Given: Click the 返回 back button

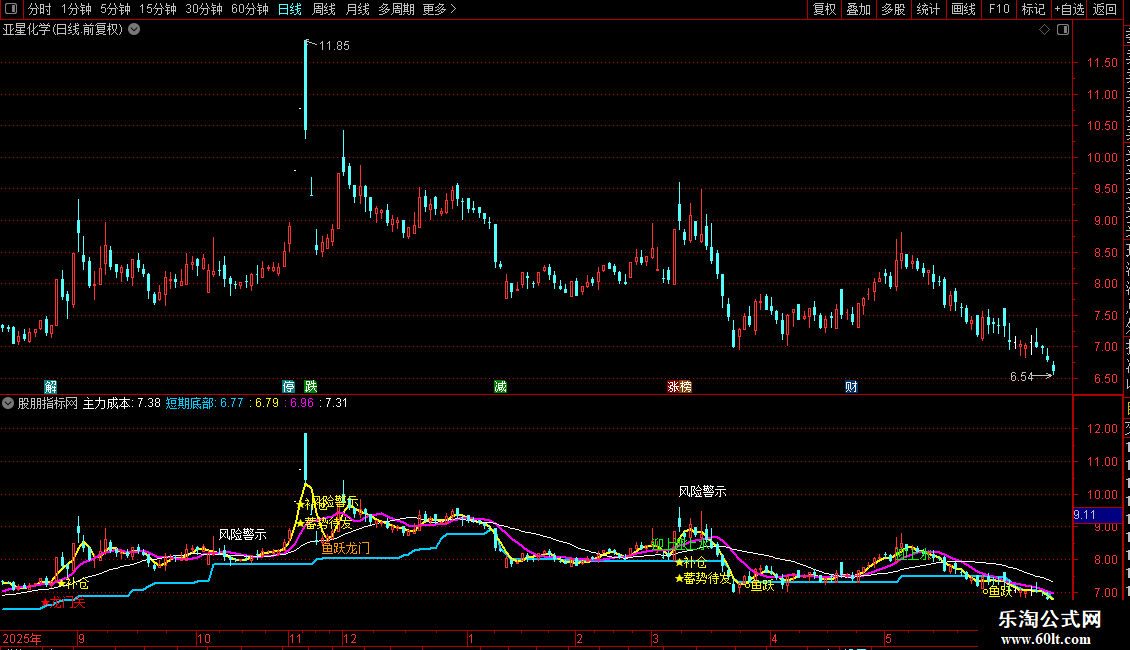Looking at the screenshot, I should coord(1105,9).
